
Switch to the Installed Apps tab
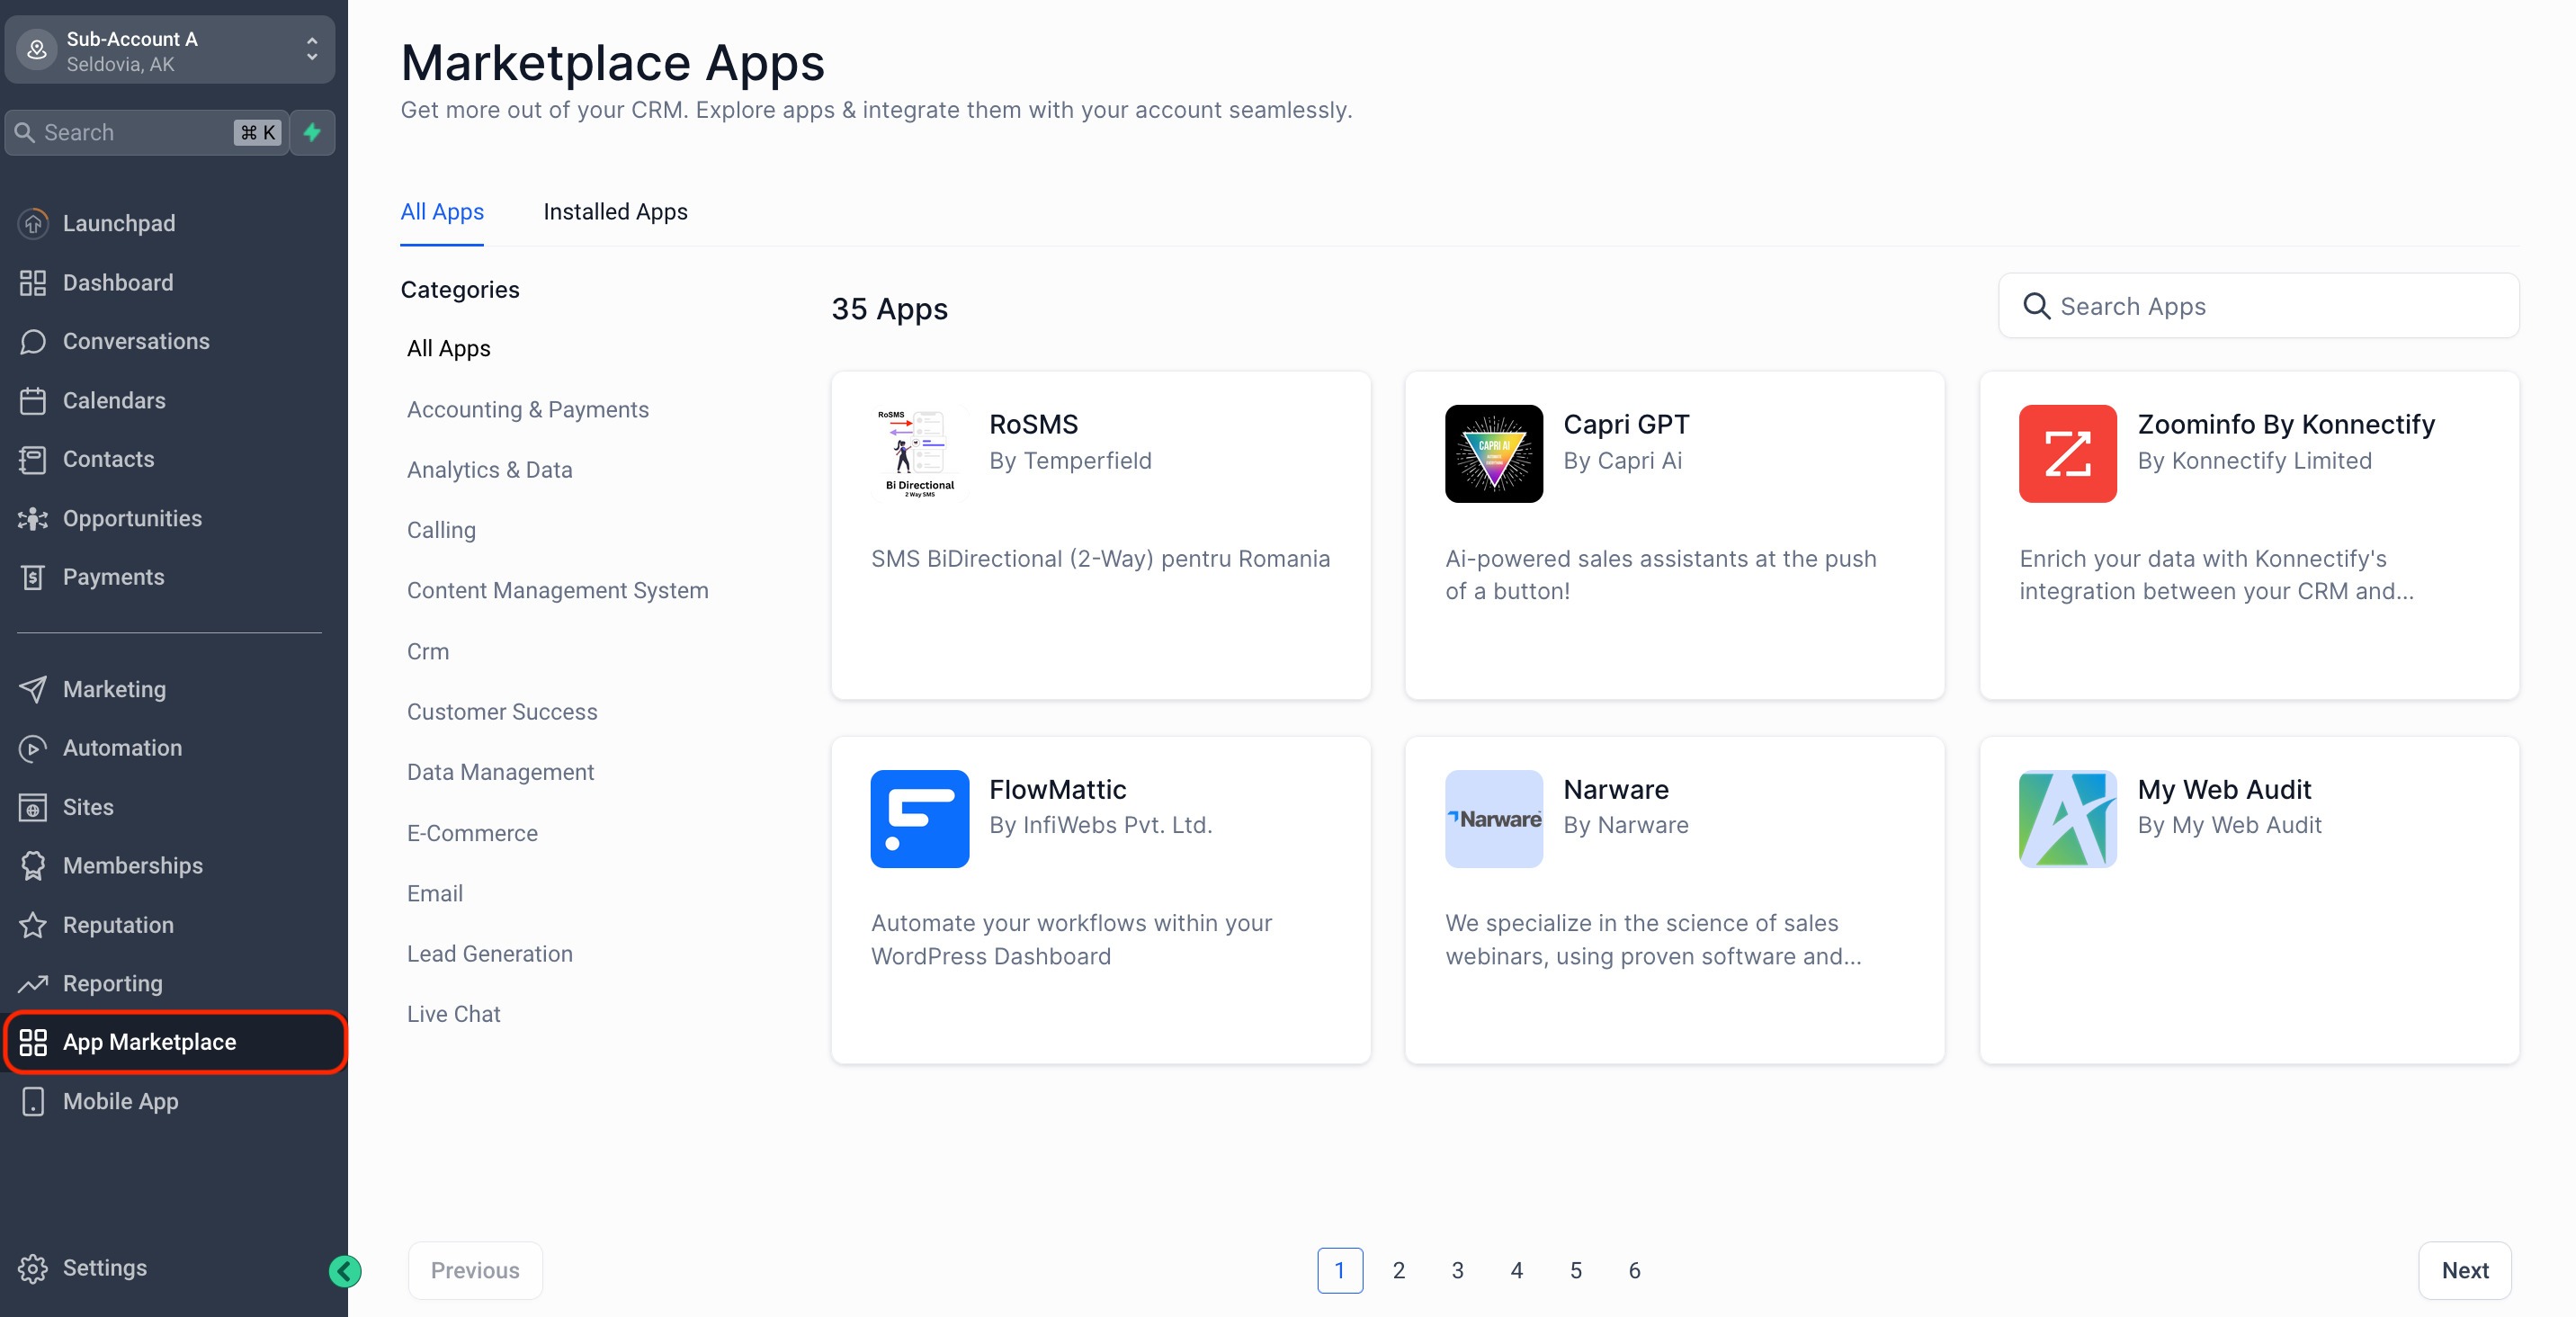tap(615, 212)
